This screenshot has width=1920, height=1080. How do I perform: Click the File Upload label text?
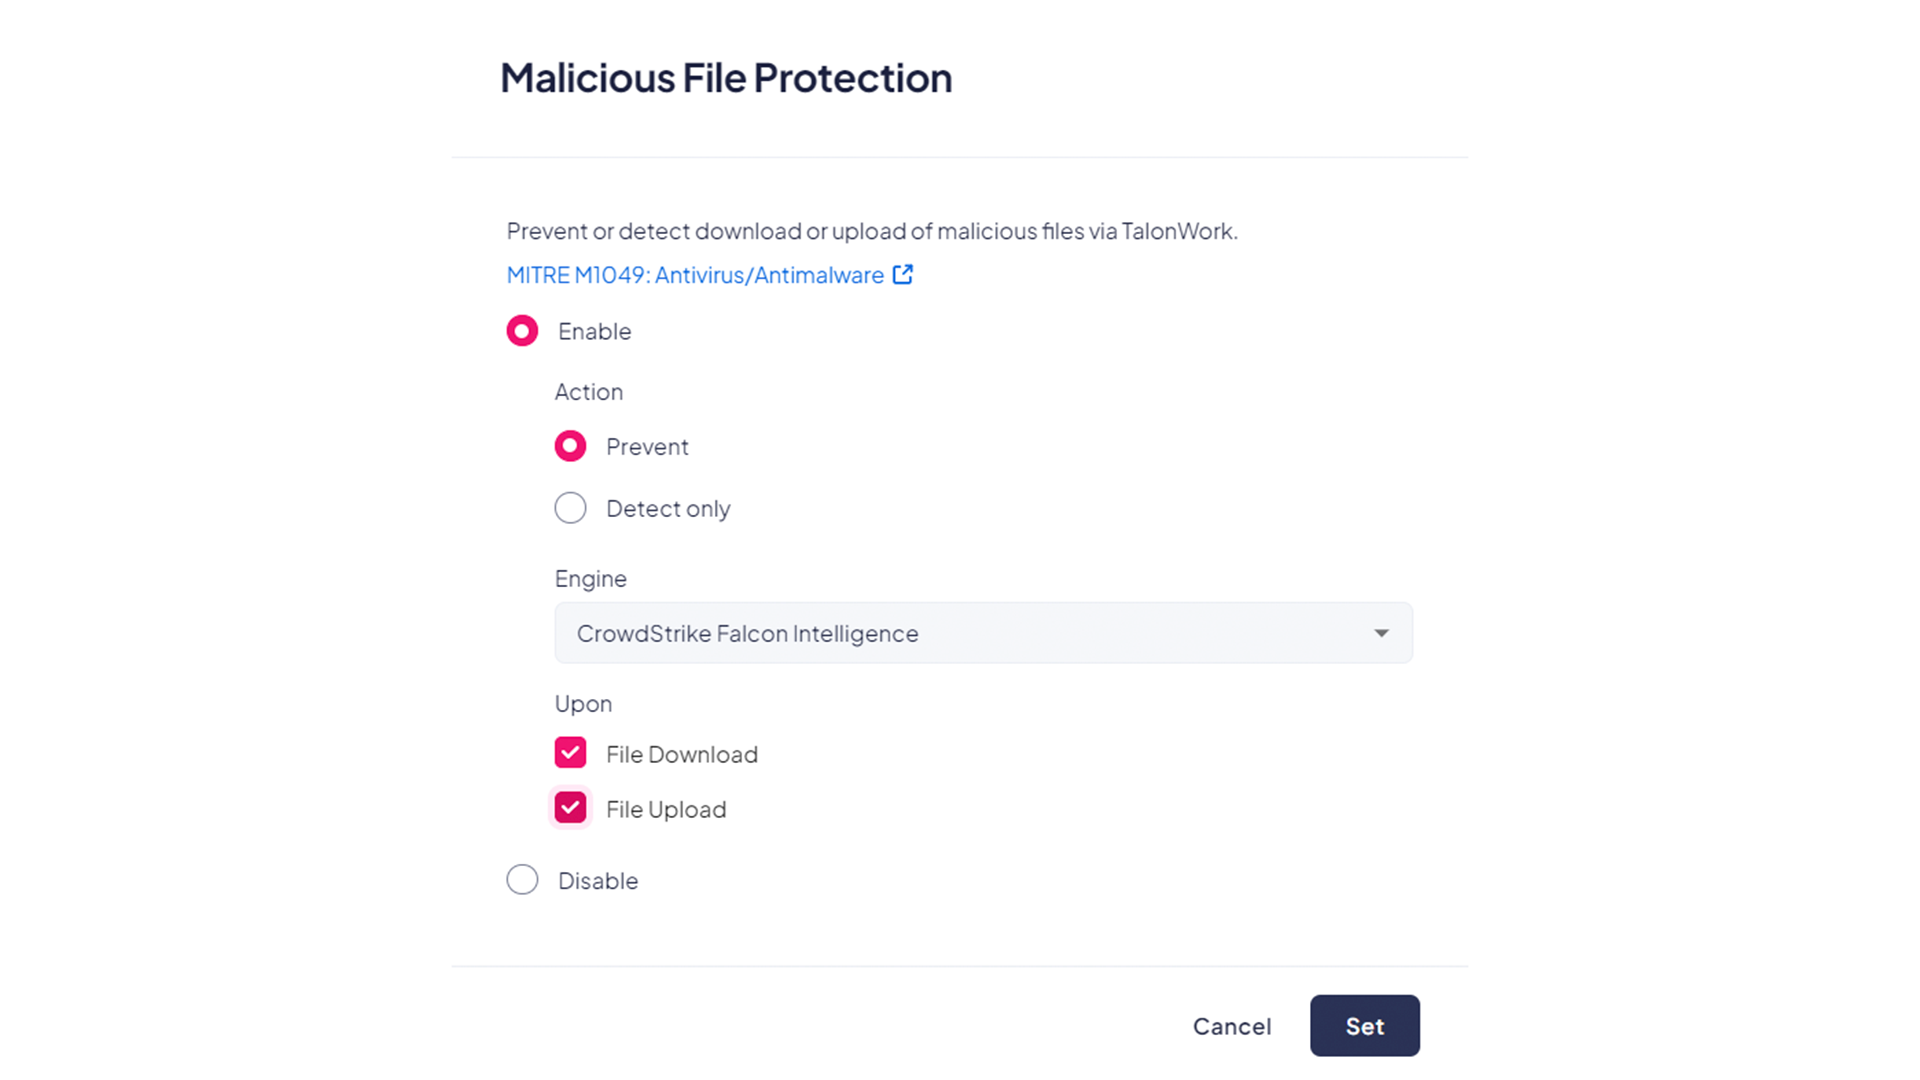[666, 809]
